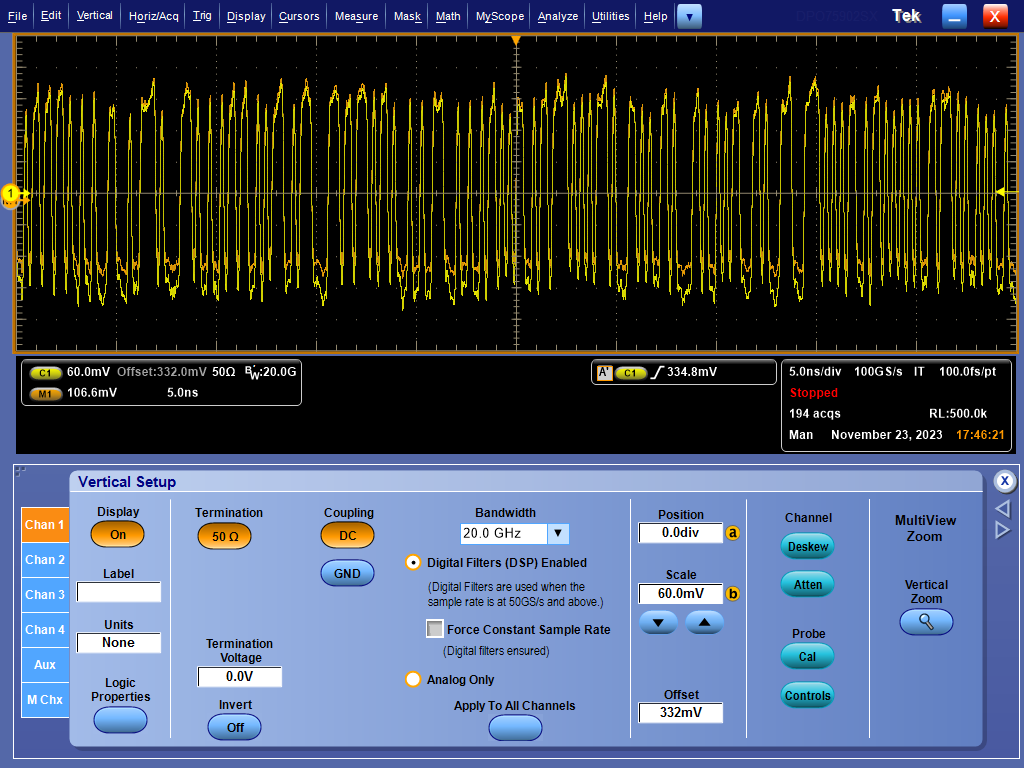
Task: Click the channel Atten button
Action: pyautogui.click(x=807, y=584)
